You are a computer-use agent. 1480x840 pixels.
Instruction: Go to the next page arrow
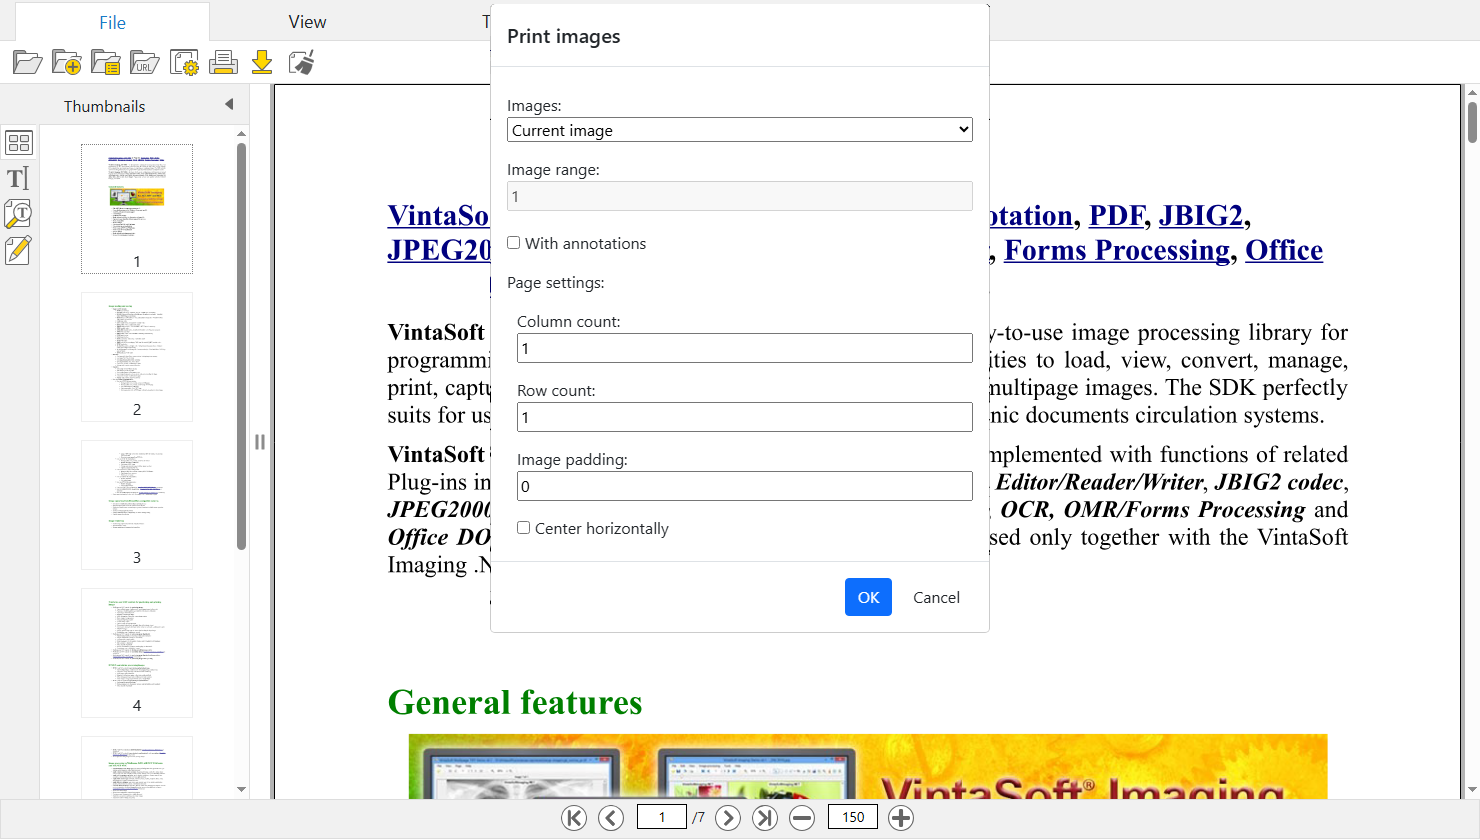[728, 818]
